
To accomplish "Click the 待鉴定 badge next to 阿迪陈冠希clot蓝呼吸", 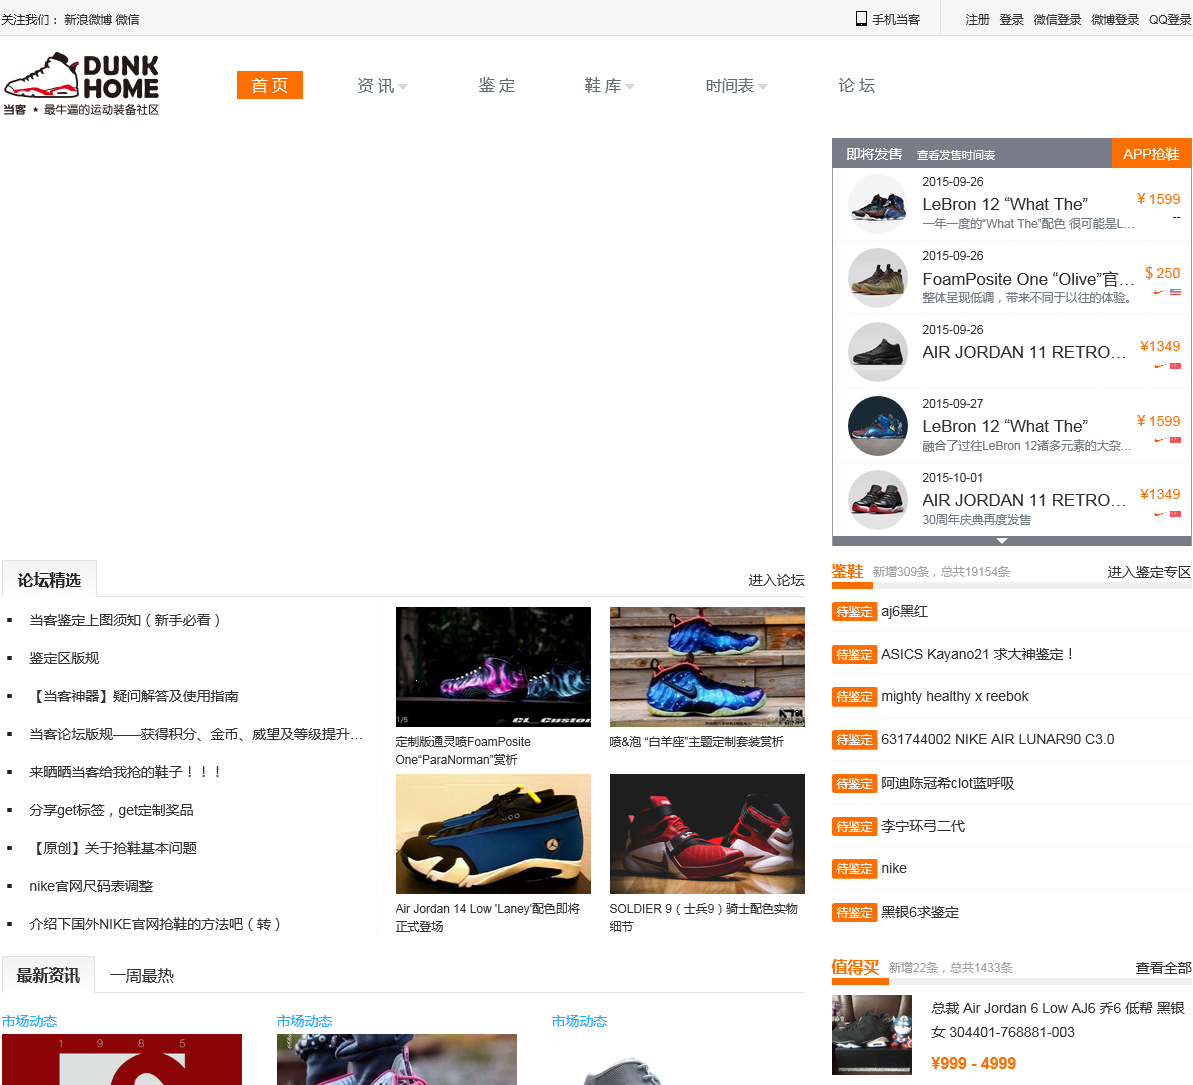I will coord(854,784).
